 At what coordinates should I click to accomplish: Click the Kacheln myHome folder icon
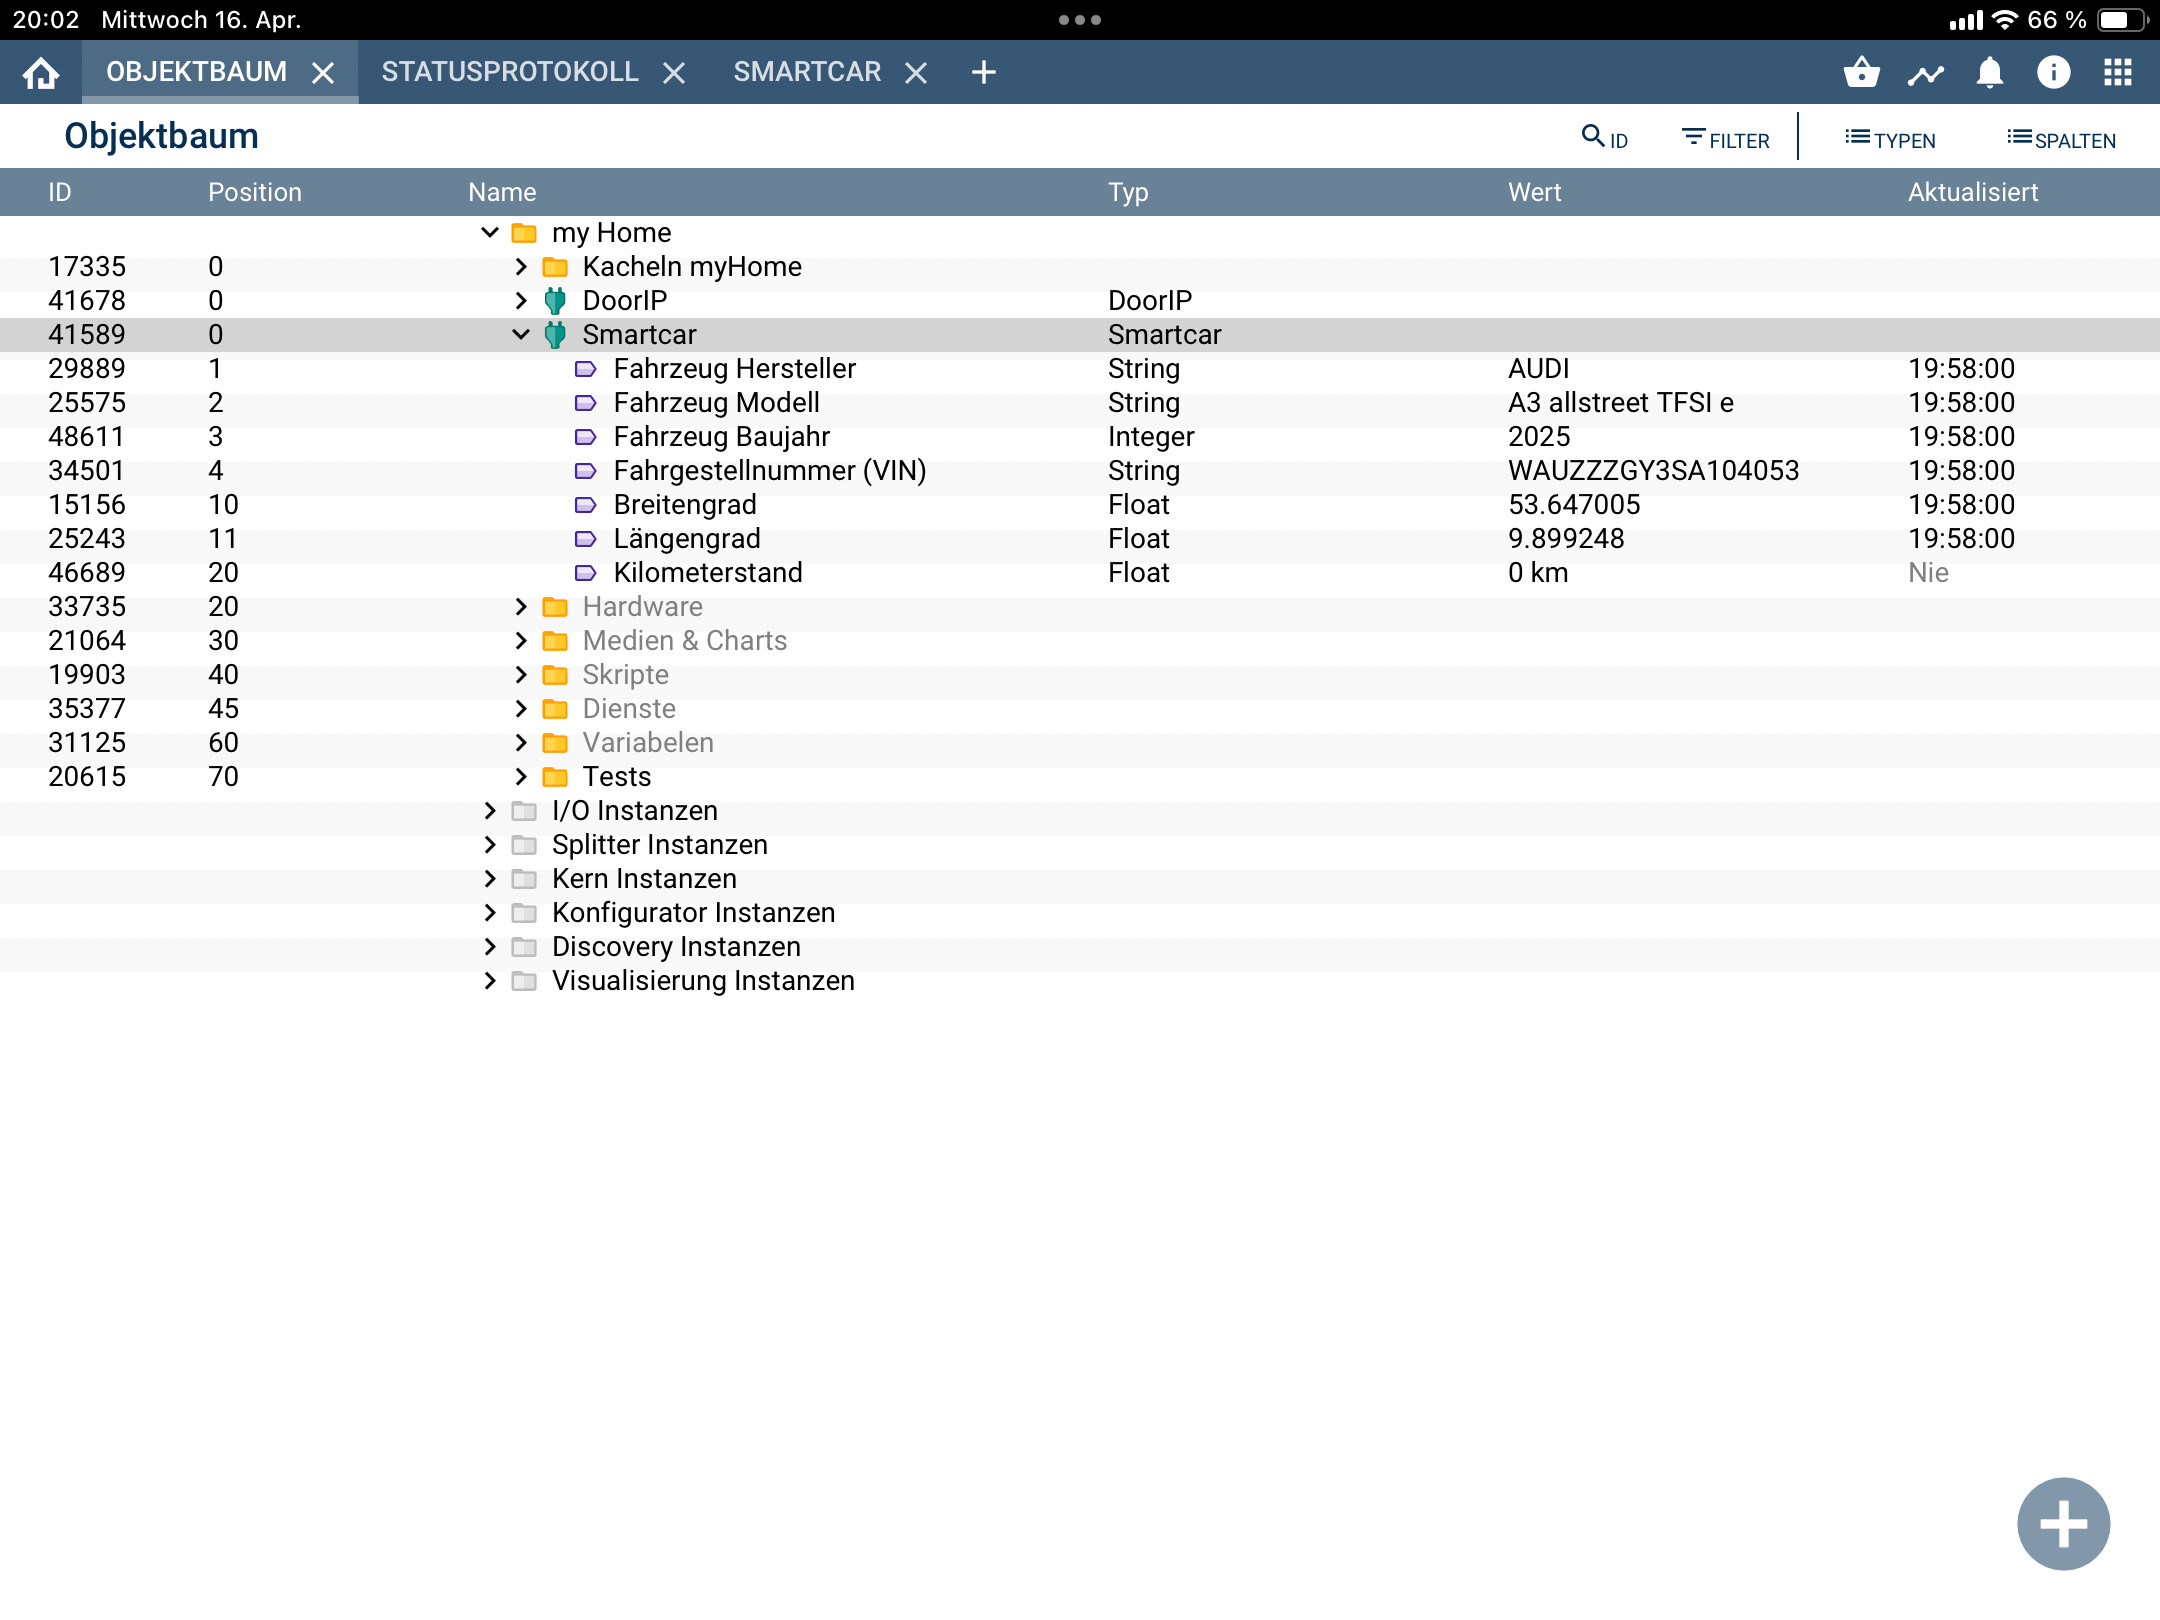555,267
